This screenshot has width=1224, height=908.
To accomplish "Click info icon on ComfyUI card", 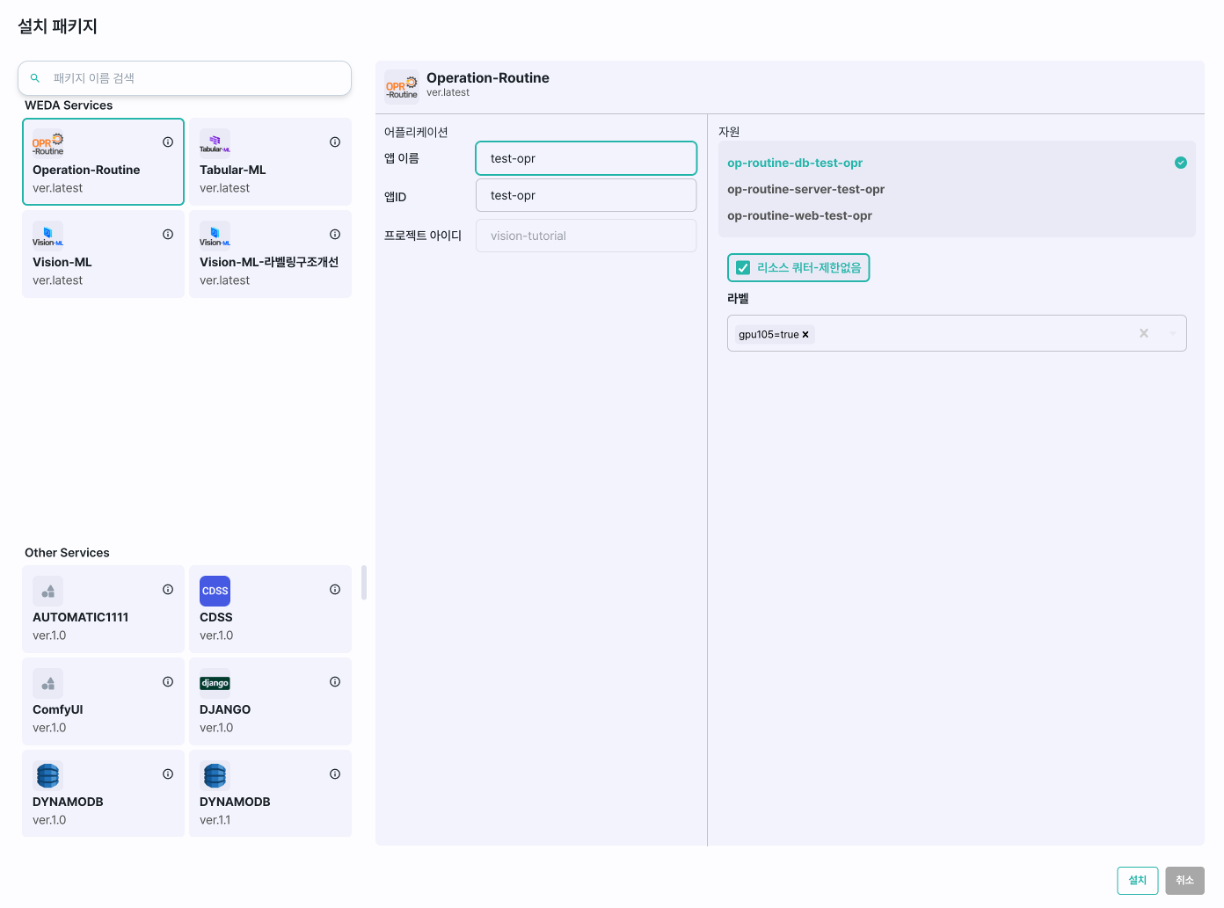I will 168,682.
